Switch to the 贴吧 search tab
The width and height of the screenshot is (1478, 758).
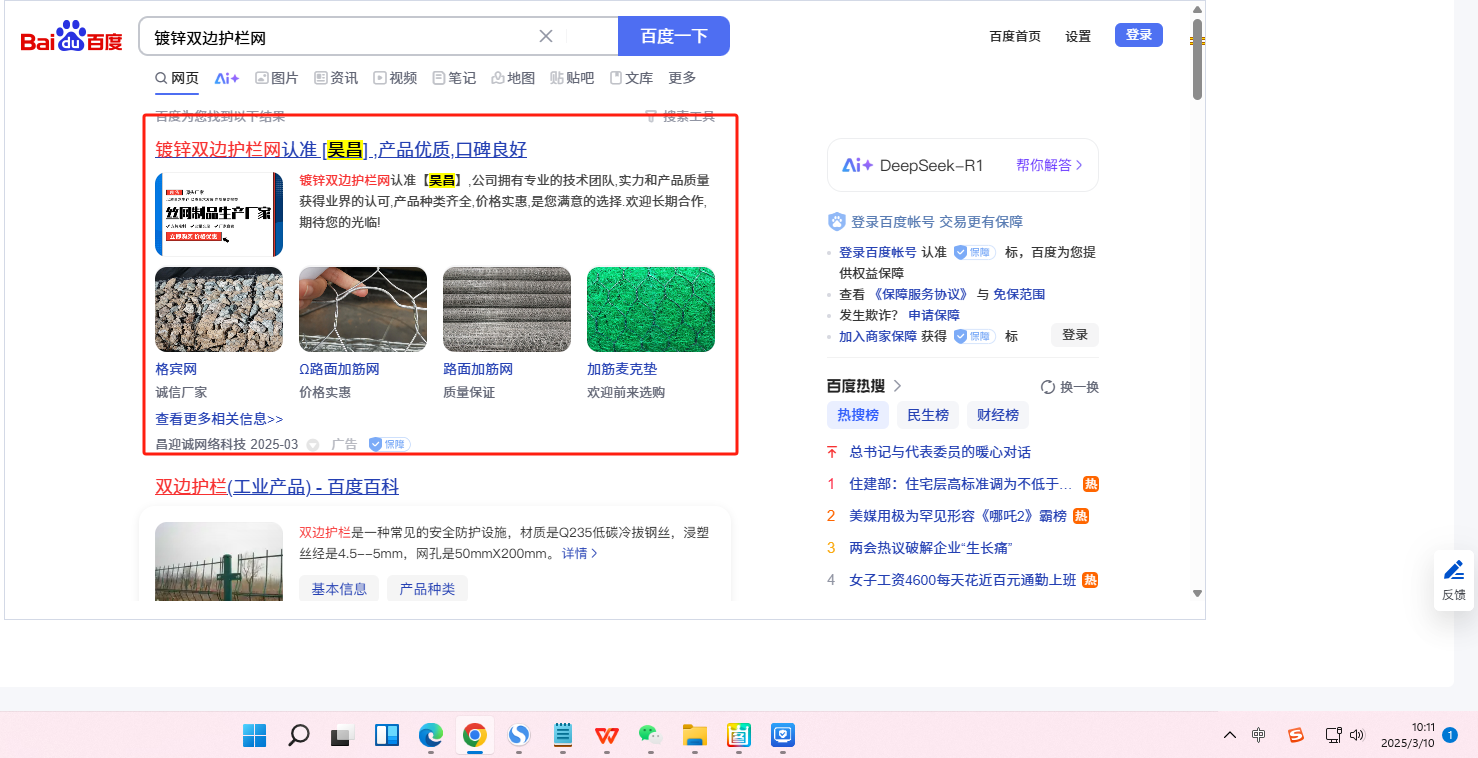572,78
